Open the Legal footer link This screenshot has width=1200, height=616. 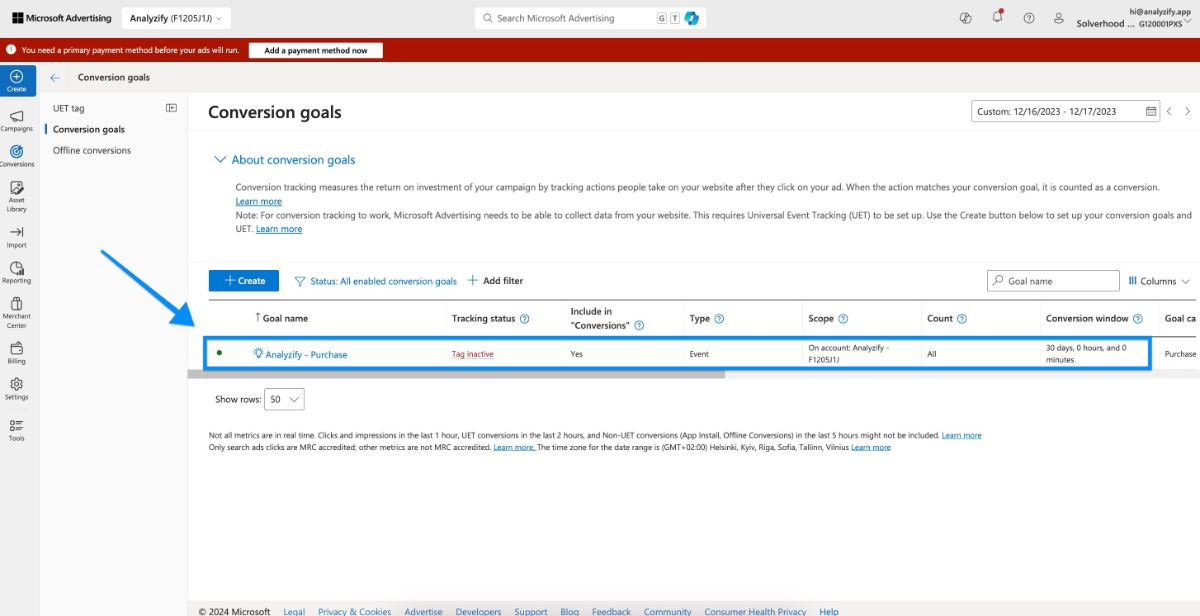click(294, 611)
